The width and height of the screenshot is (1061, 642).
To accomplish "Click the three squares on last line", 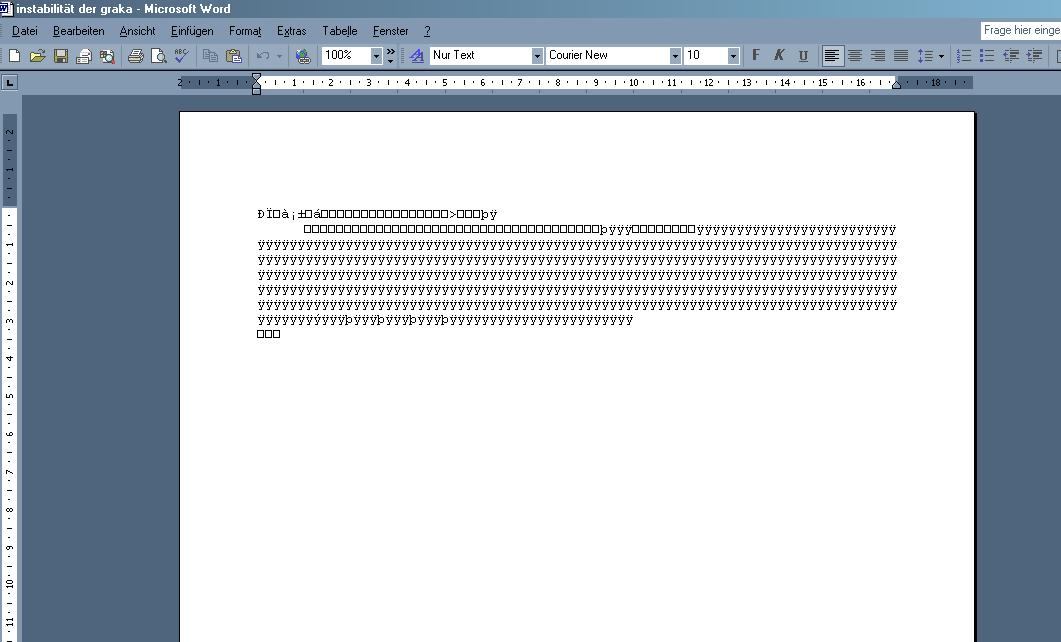I will point(269,334).
